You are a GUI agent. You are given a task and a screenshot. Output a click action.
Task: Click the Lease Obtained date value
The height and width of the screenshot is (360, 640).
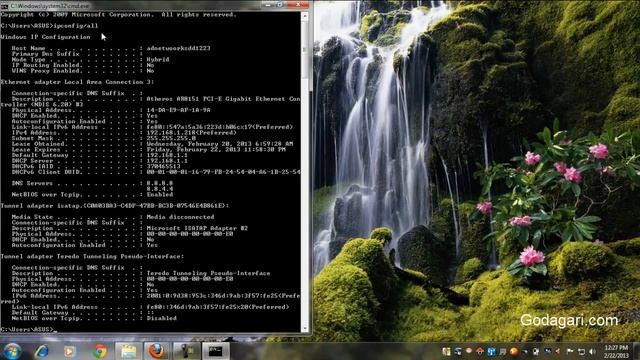click(x=220, y=144)
